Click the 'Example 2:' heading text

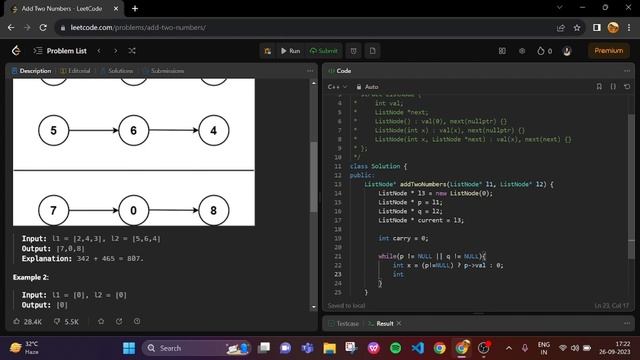pyautogui.click(x=31, y=277)
